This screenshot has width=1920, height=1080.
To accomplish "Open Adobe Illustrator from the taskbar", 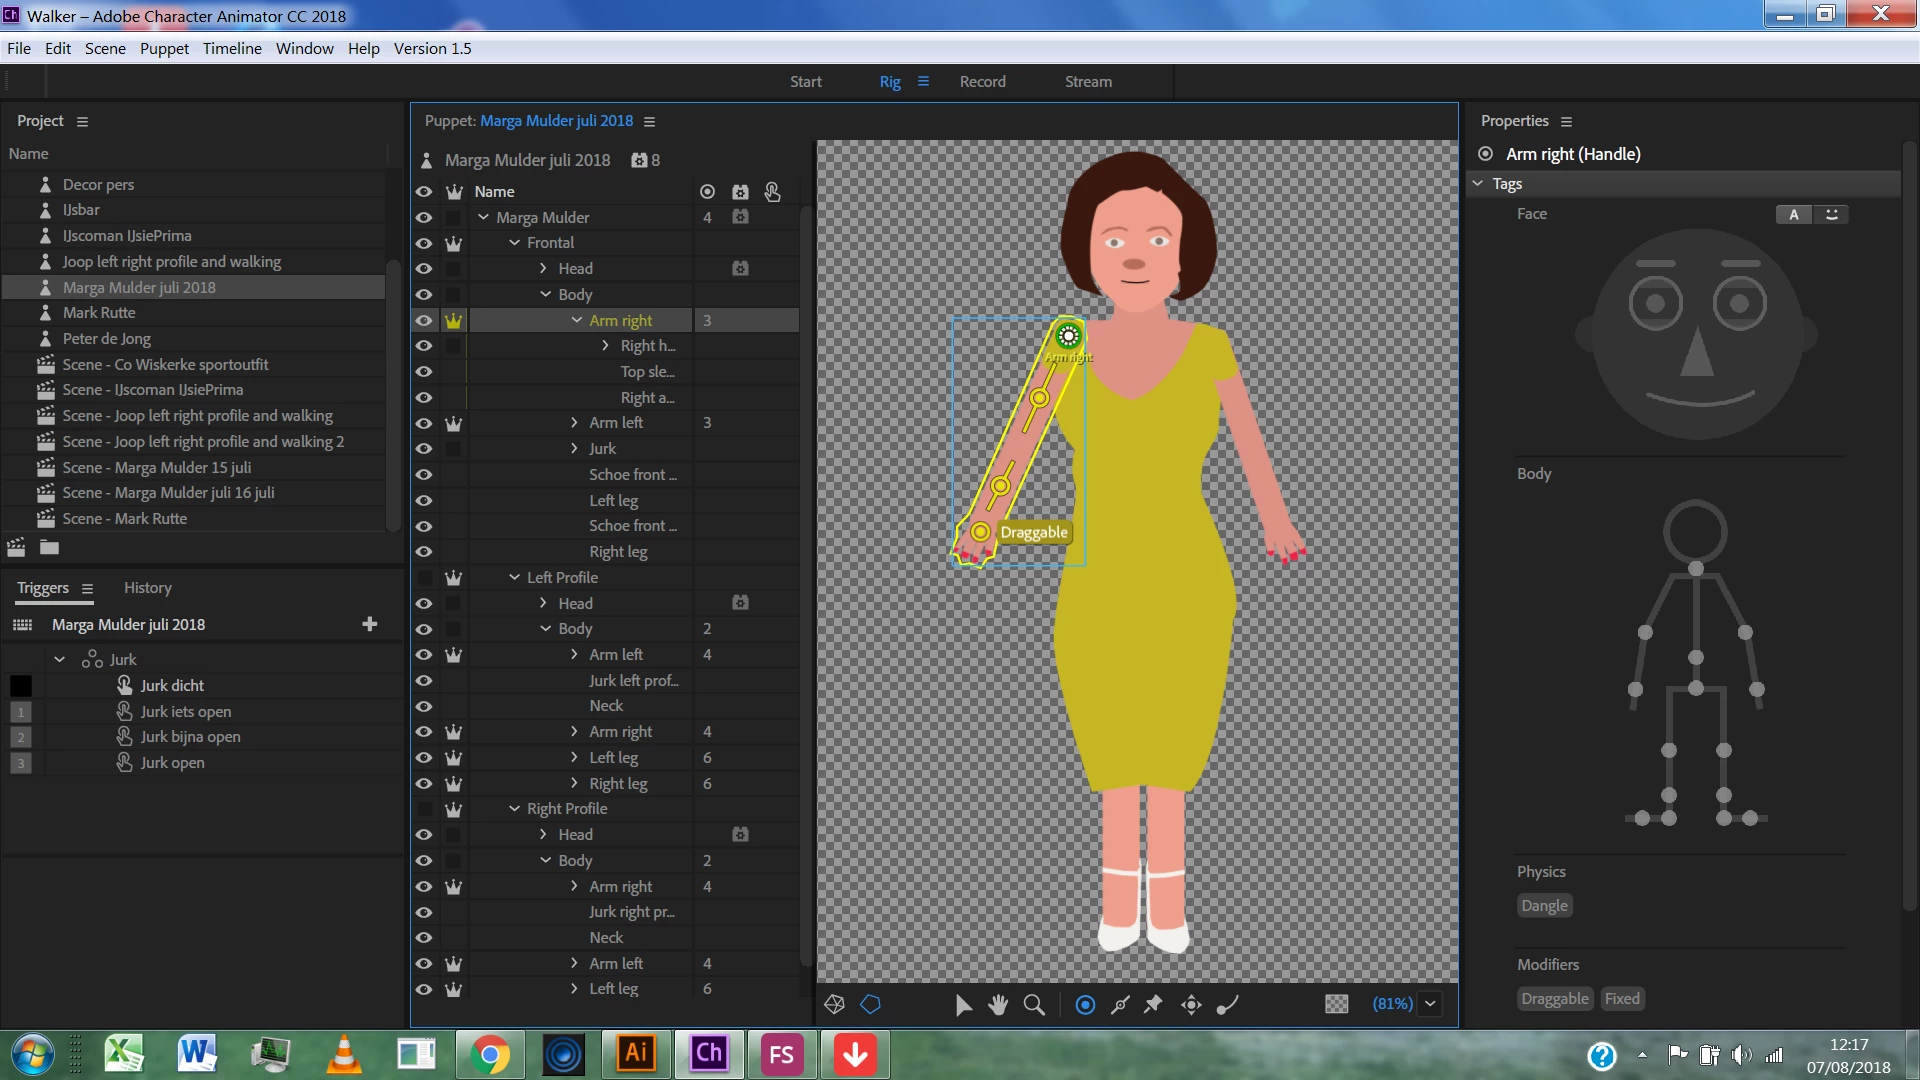I will [x=636, y=1054].
